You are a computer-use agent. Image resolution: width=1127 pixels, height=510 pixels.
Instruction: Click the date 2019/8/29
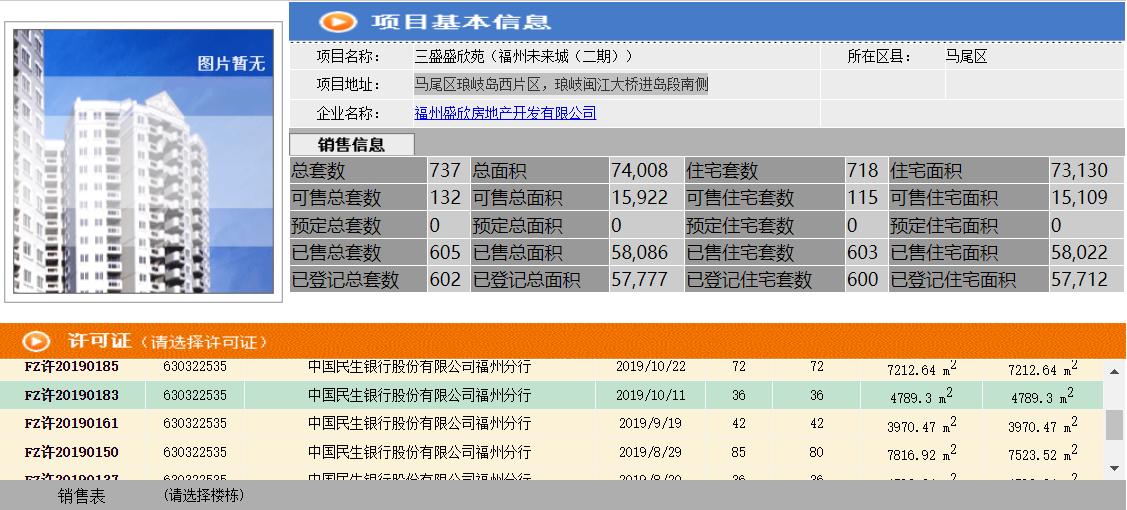point(650,453)
